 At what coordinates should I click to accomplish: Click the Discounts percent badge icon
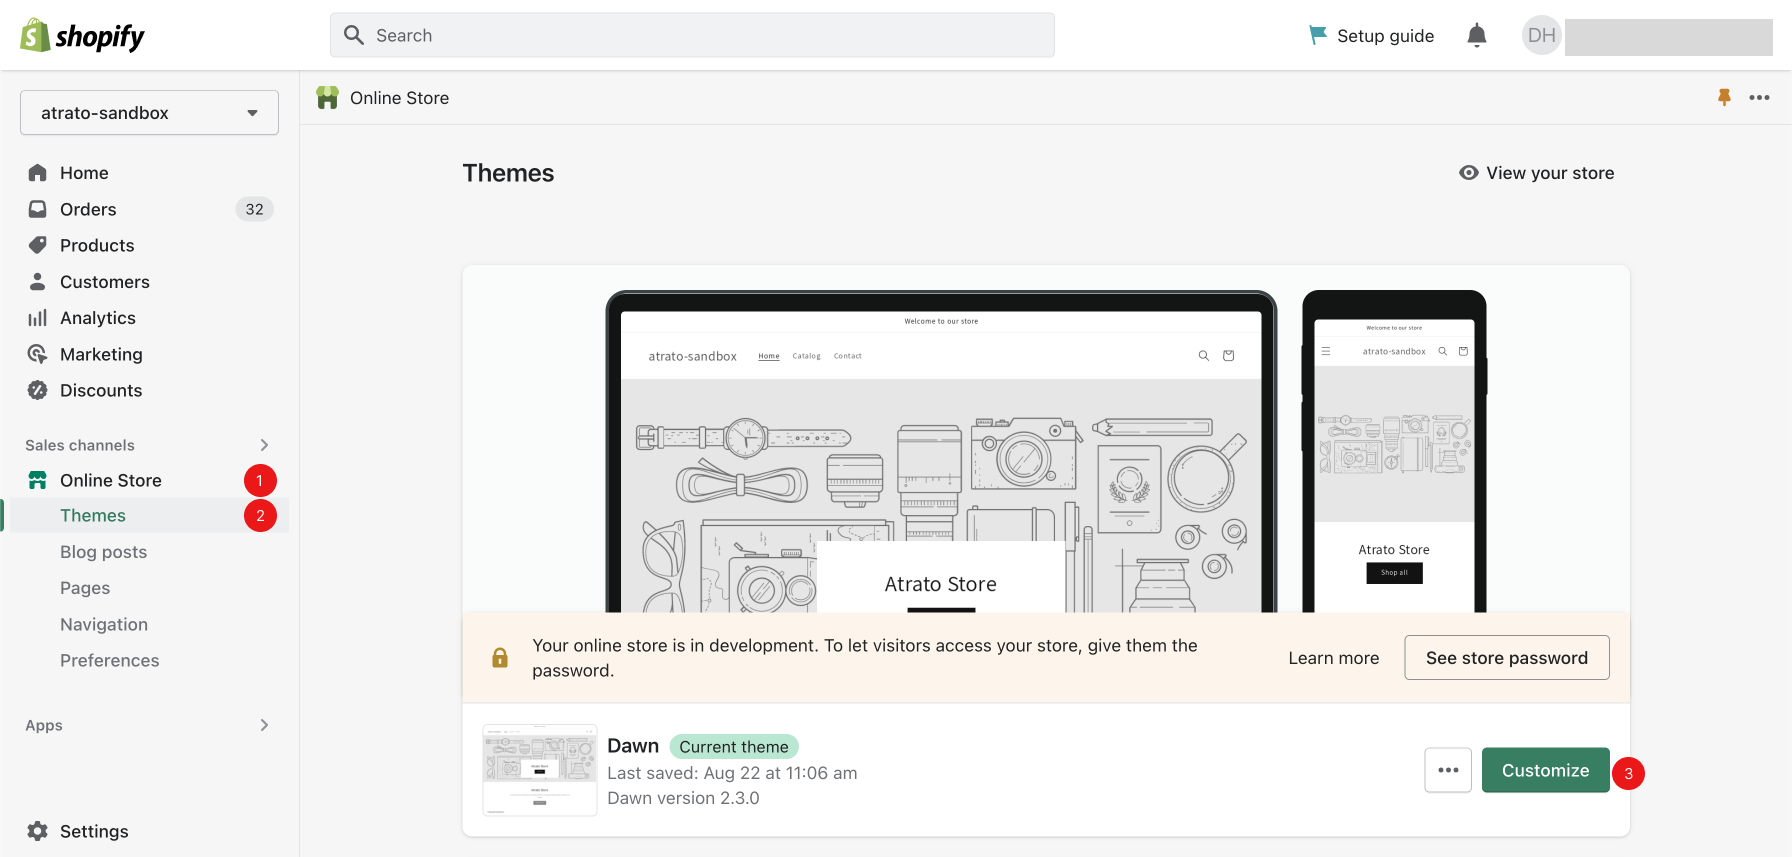(38, 390)
